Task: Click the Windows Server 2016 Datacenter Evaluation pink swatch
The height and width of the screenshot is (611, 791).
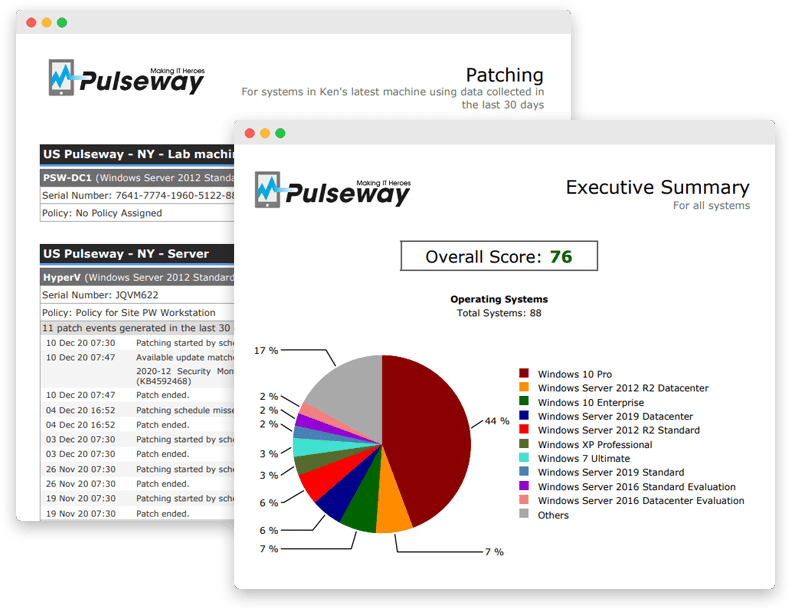Action: (524, 500)
